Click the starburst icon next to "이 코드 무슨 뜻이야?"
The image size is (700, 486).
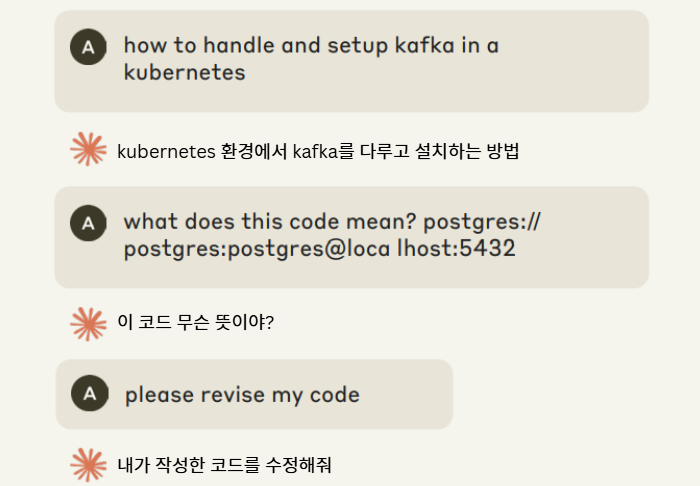(x=88, y=323)
